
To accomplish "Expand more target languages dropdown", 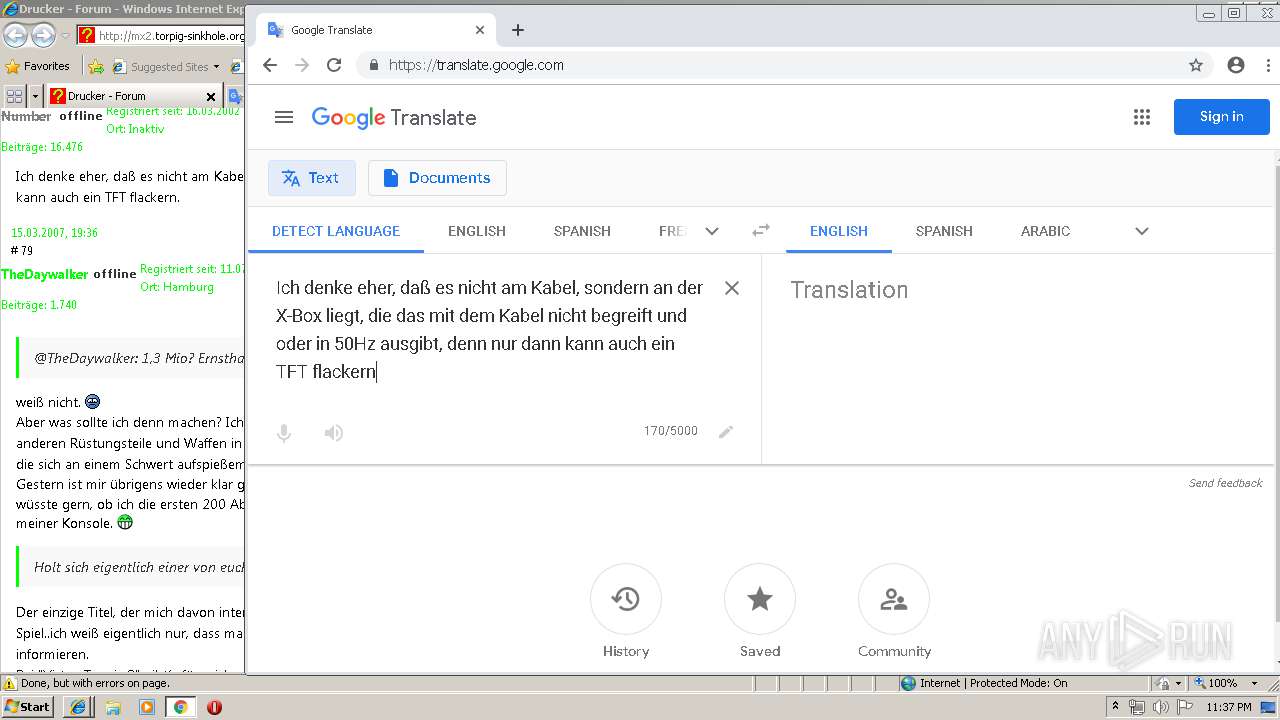I will (x=1142, y=231).
